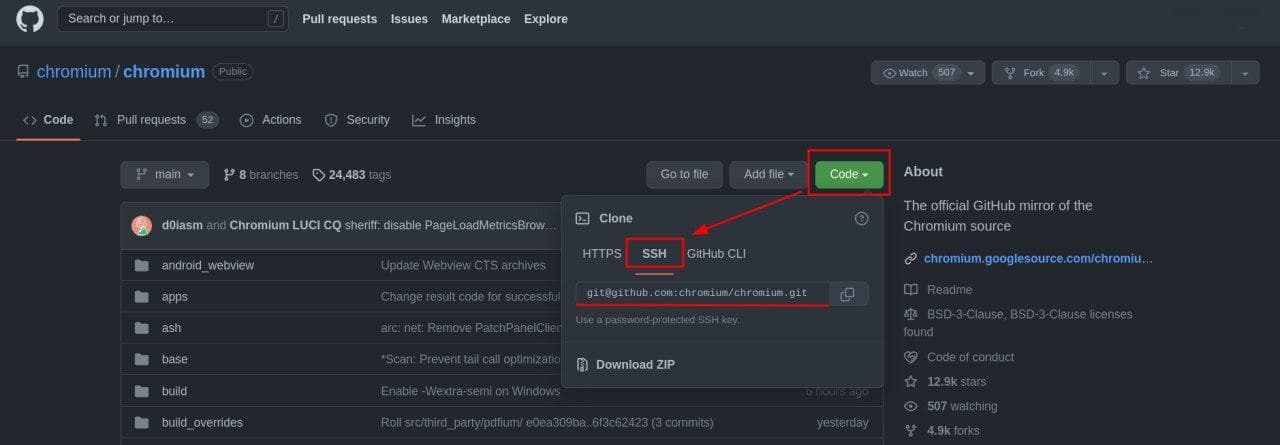Open the base folder
The image size is (1280, 445).
click(174, 359)
